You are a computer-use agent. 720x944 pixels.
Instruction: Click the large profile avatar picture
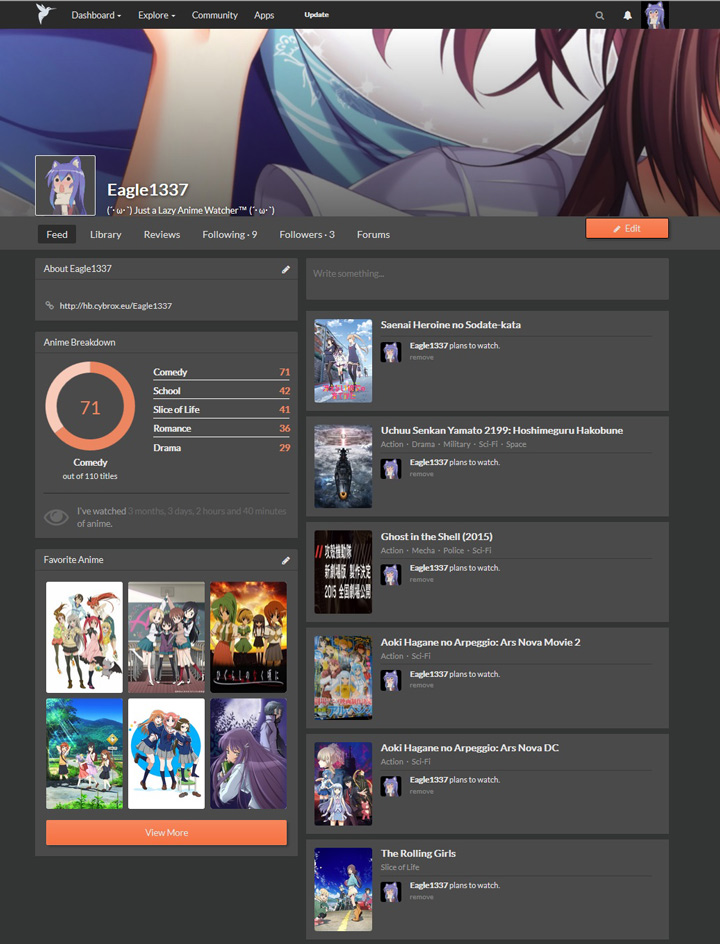coord(65,185)
